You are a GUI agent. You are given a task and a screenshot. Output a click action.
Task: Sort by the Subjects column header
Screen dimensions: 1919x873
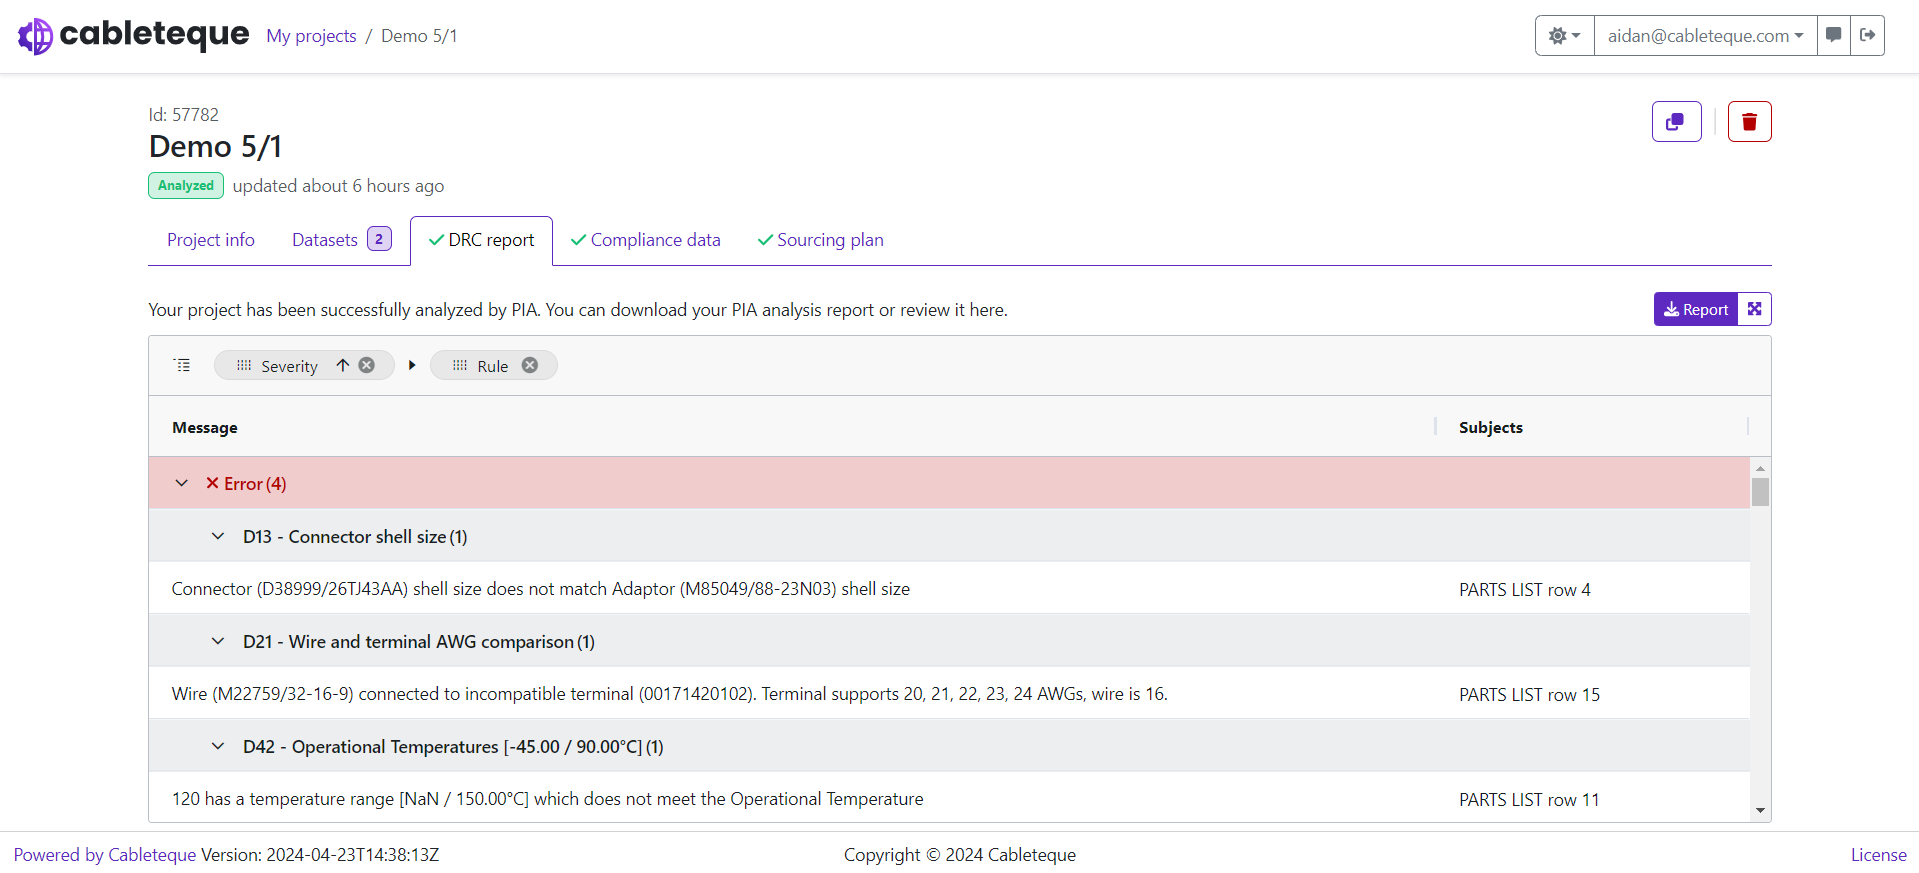click(x=1491, y=427)
